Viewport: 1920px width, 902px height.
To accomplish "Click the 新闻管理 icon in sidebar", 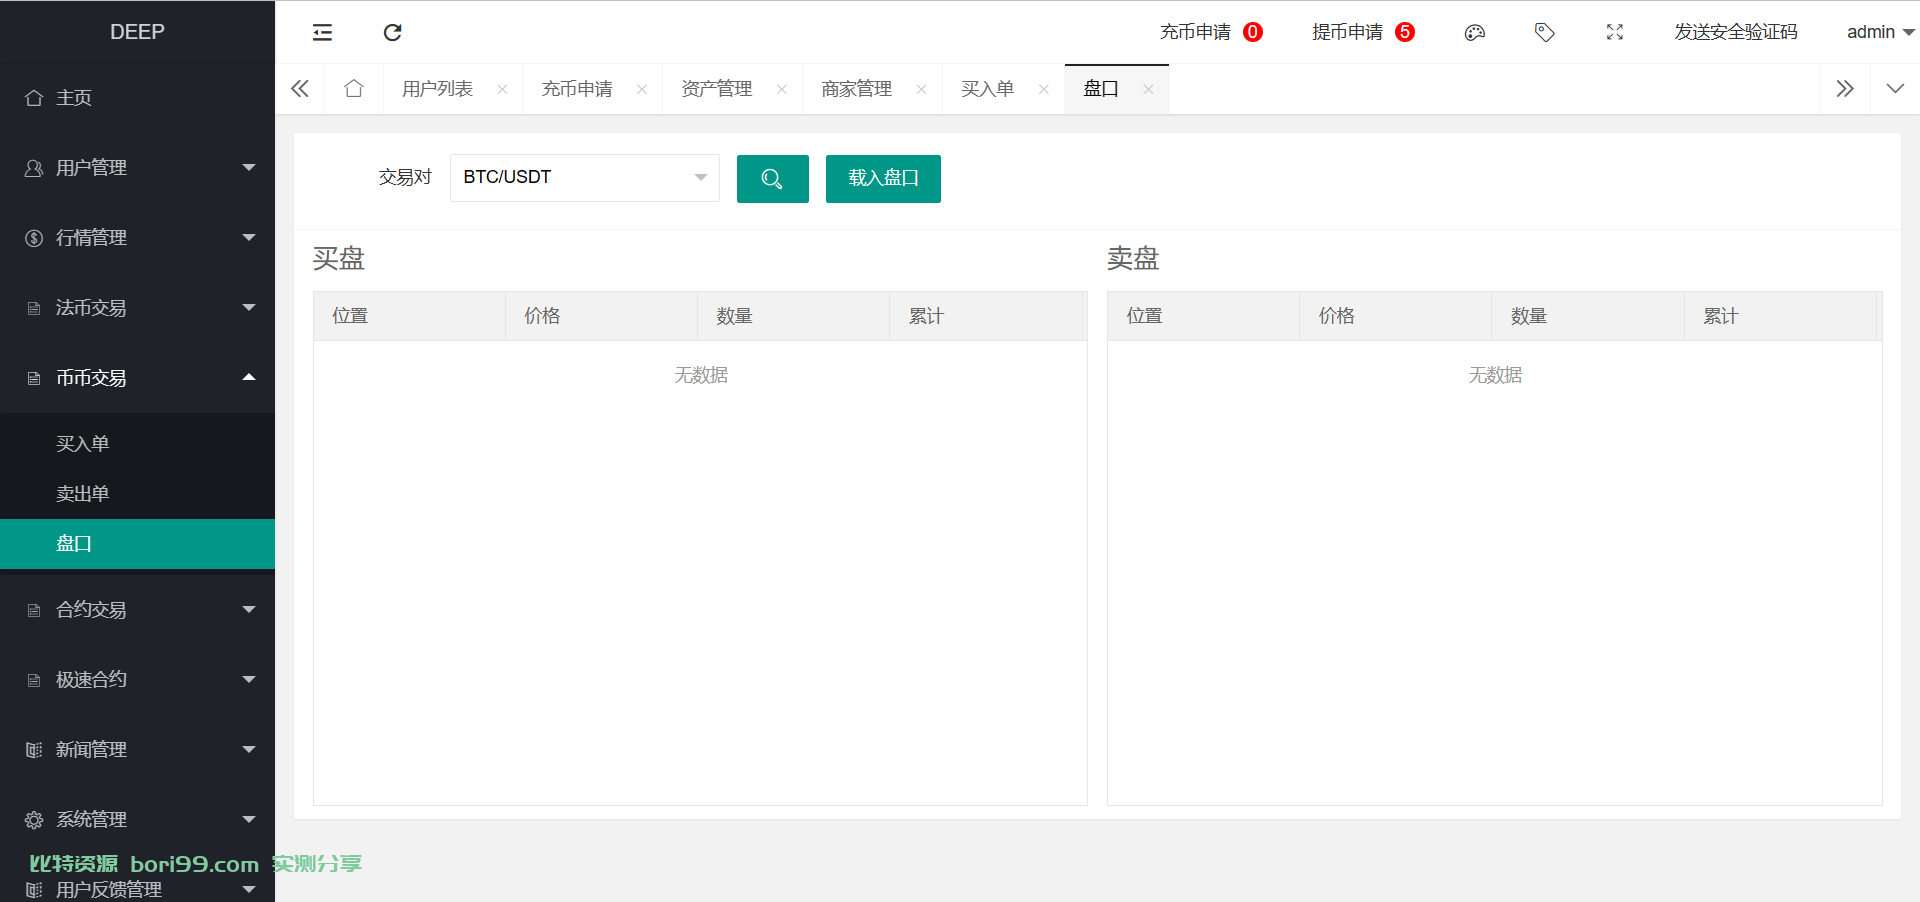I will point(34,750).
